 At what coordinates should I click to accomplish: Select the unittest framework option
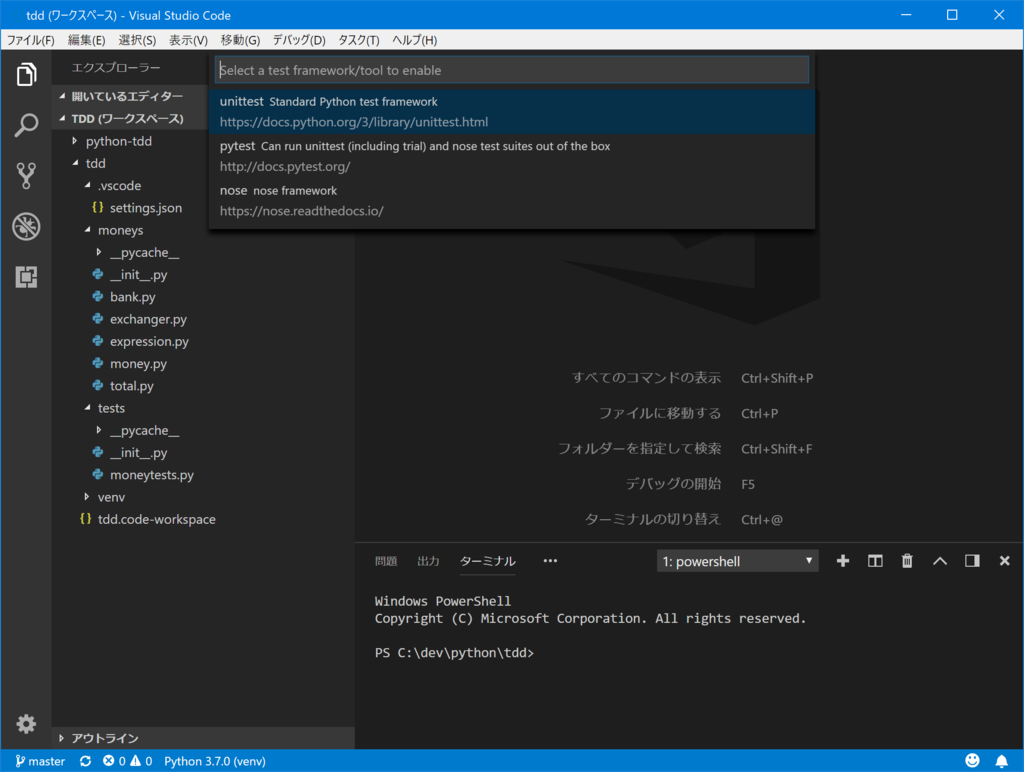coord(511,112)
